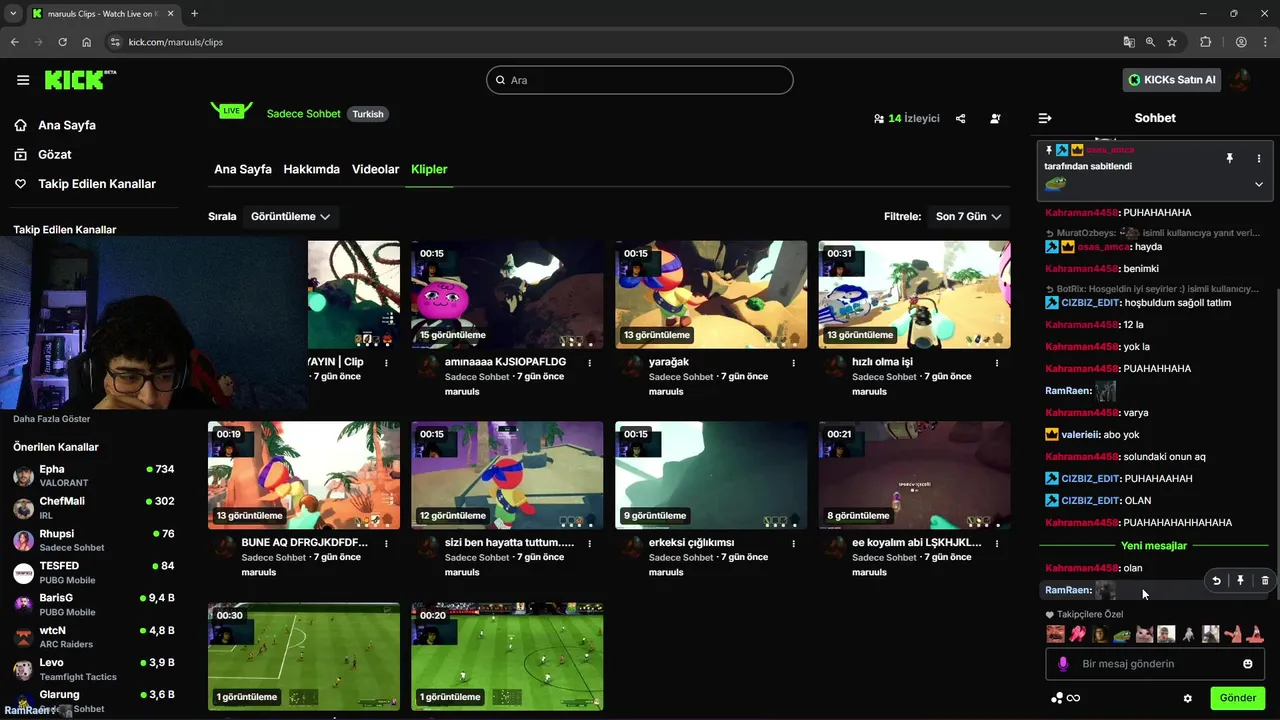Click the moderator user icon near share
The image size is (1280, 720).
[995, 118]
